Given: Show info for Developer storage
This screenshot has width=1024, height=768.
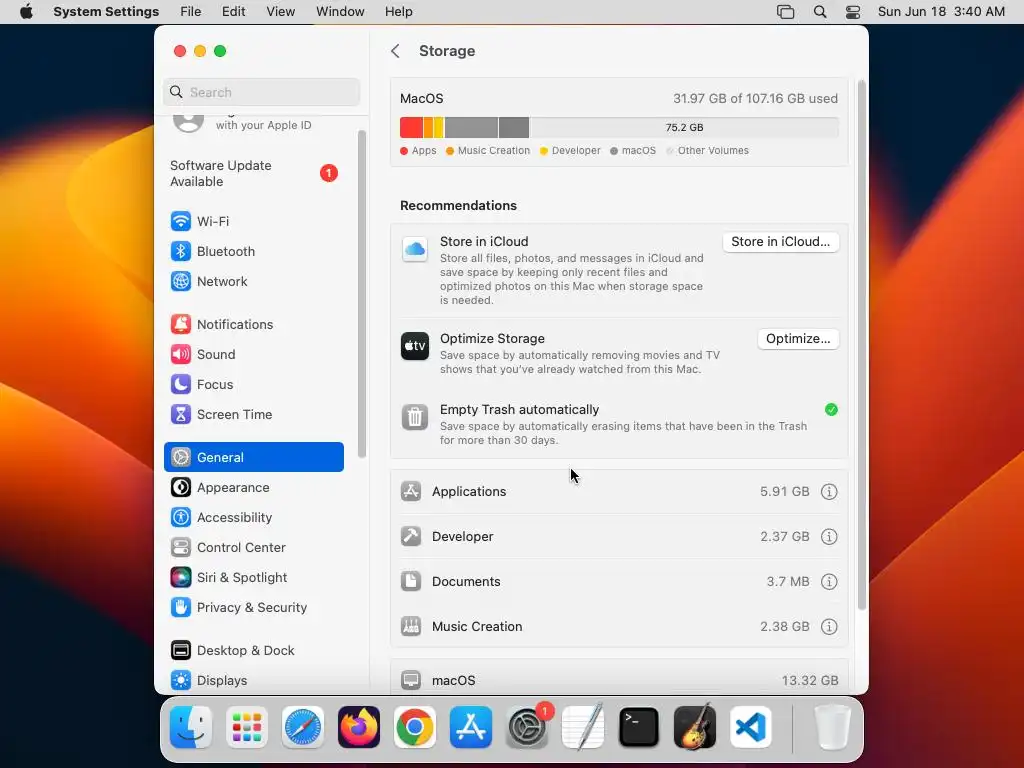Looking at the screenshot, I should tap(829, 537).
